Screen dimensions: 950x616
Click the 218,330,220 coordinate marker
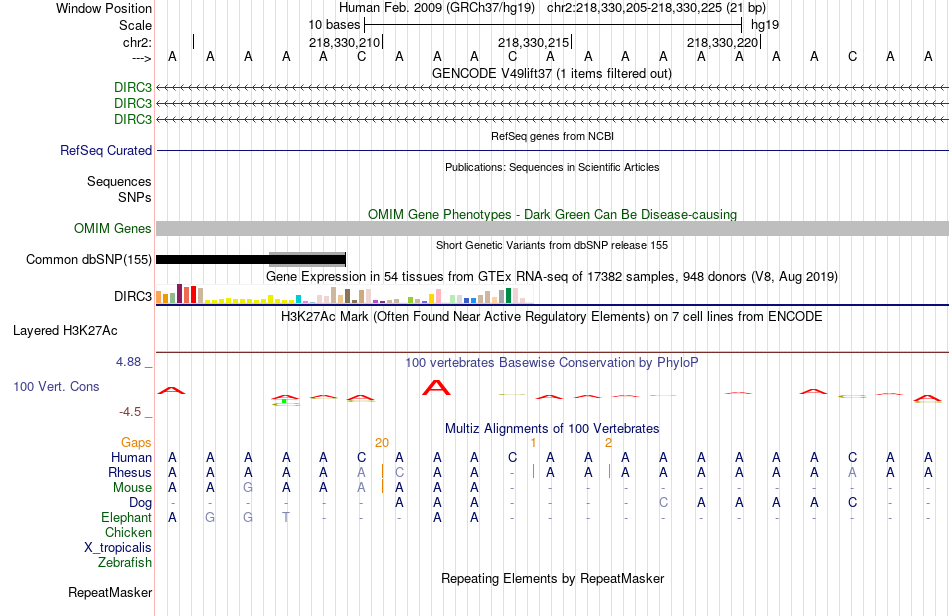tap(722, 42)
